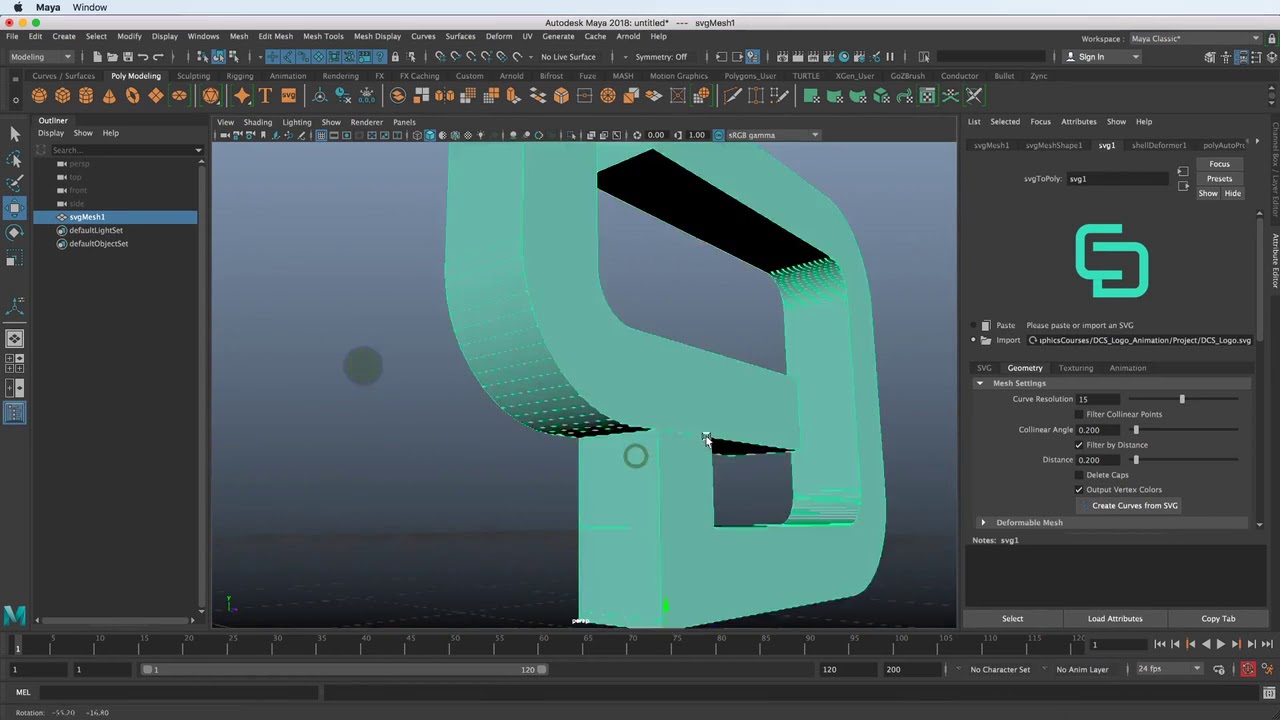Click the Redo arrow in status line
The image size is (1280, 720).
click(x=158, y=57)
